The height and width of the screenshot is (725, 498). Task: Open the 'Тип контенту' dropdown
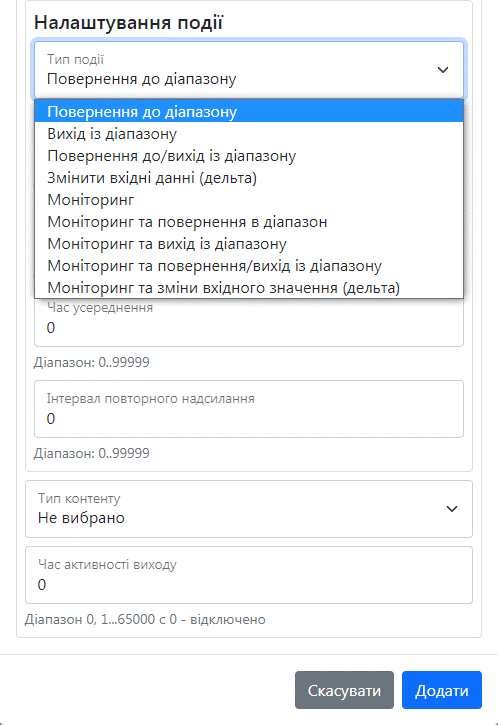click(x=249, y=509)
